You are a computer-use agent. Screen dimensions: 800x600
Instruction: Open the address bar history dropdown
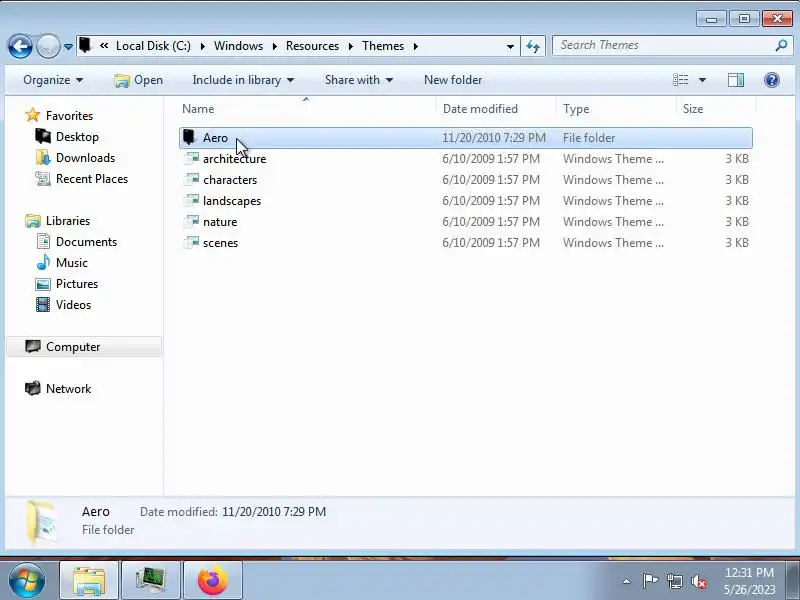(x=510, y=46)
